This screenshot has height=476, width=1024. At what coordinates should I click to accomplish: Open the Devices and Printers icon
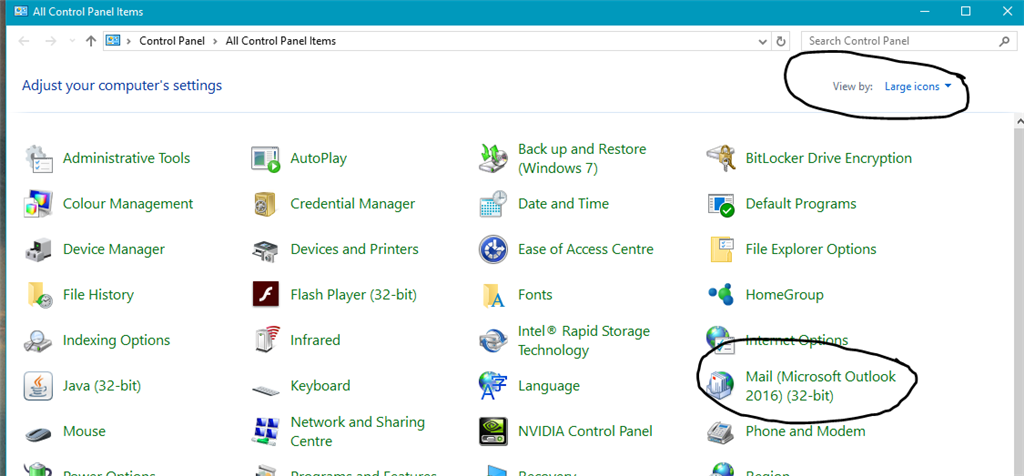[x=266, y=249]
